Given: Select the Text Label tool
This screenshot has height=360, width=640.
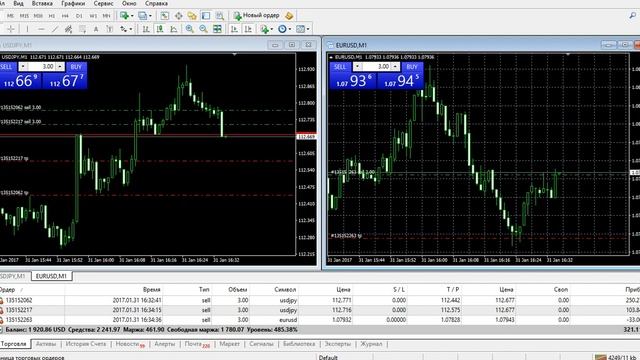Looking at the screenshot, I should click(x=110, y=29).
